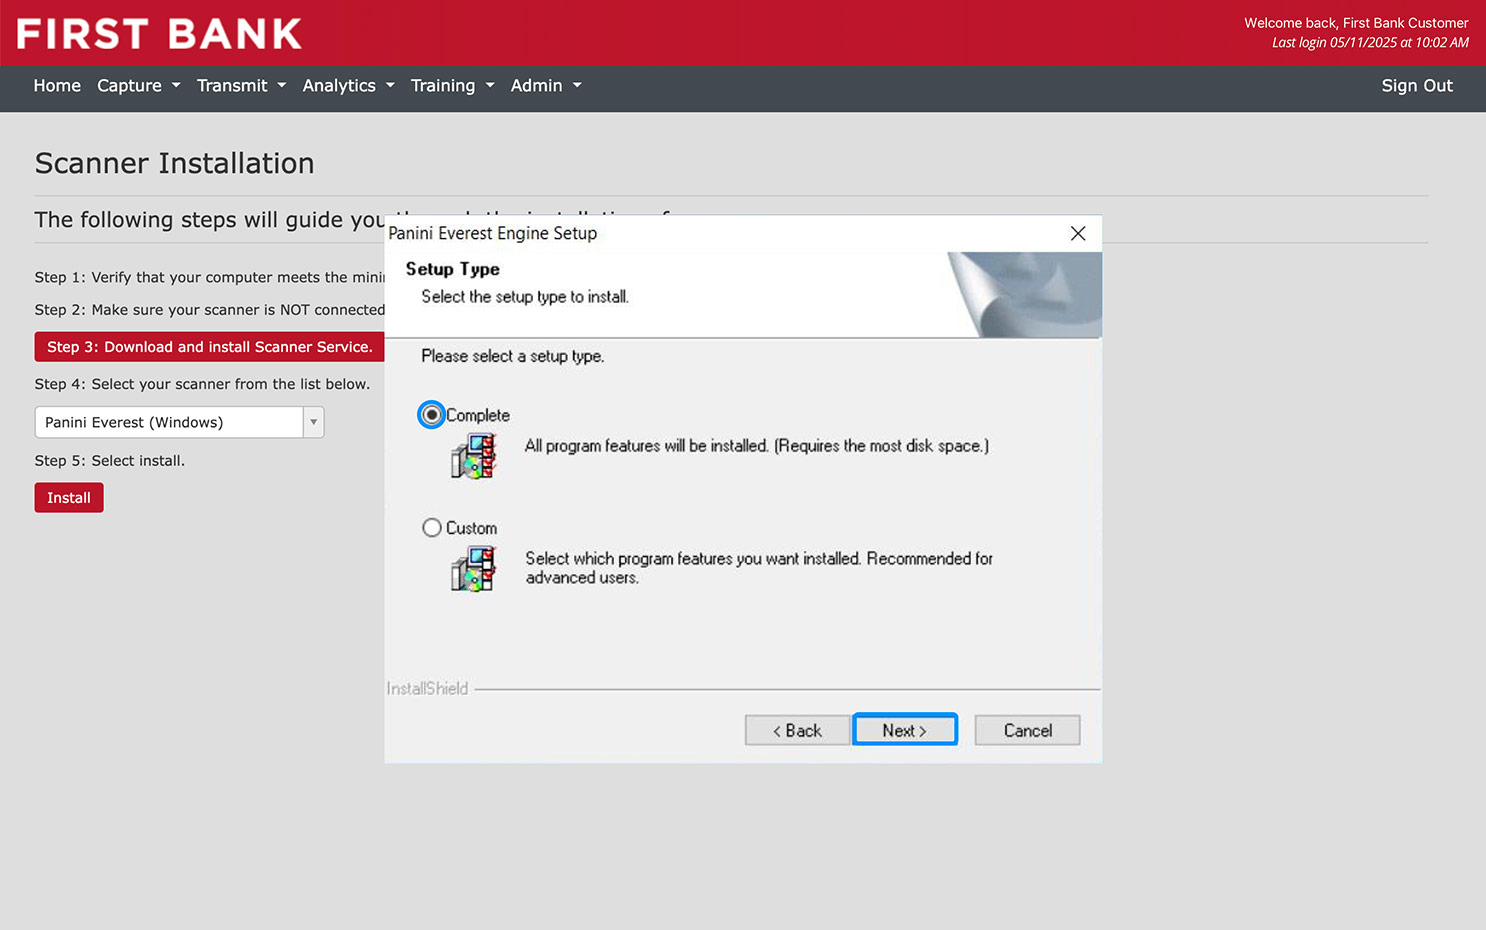
Task: Open the Home menu item
Action: pos(57,86)
